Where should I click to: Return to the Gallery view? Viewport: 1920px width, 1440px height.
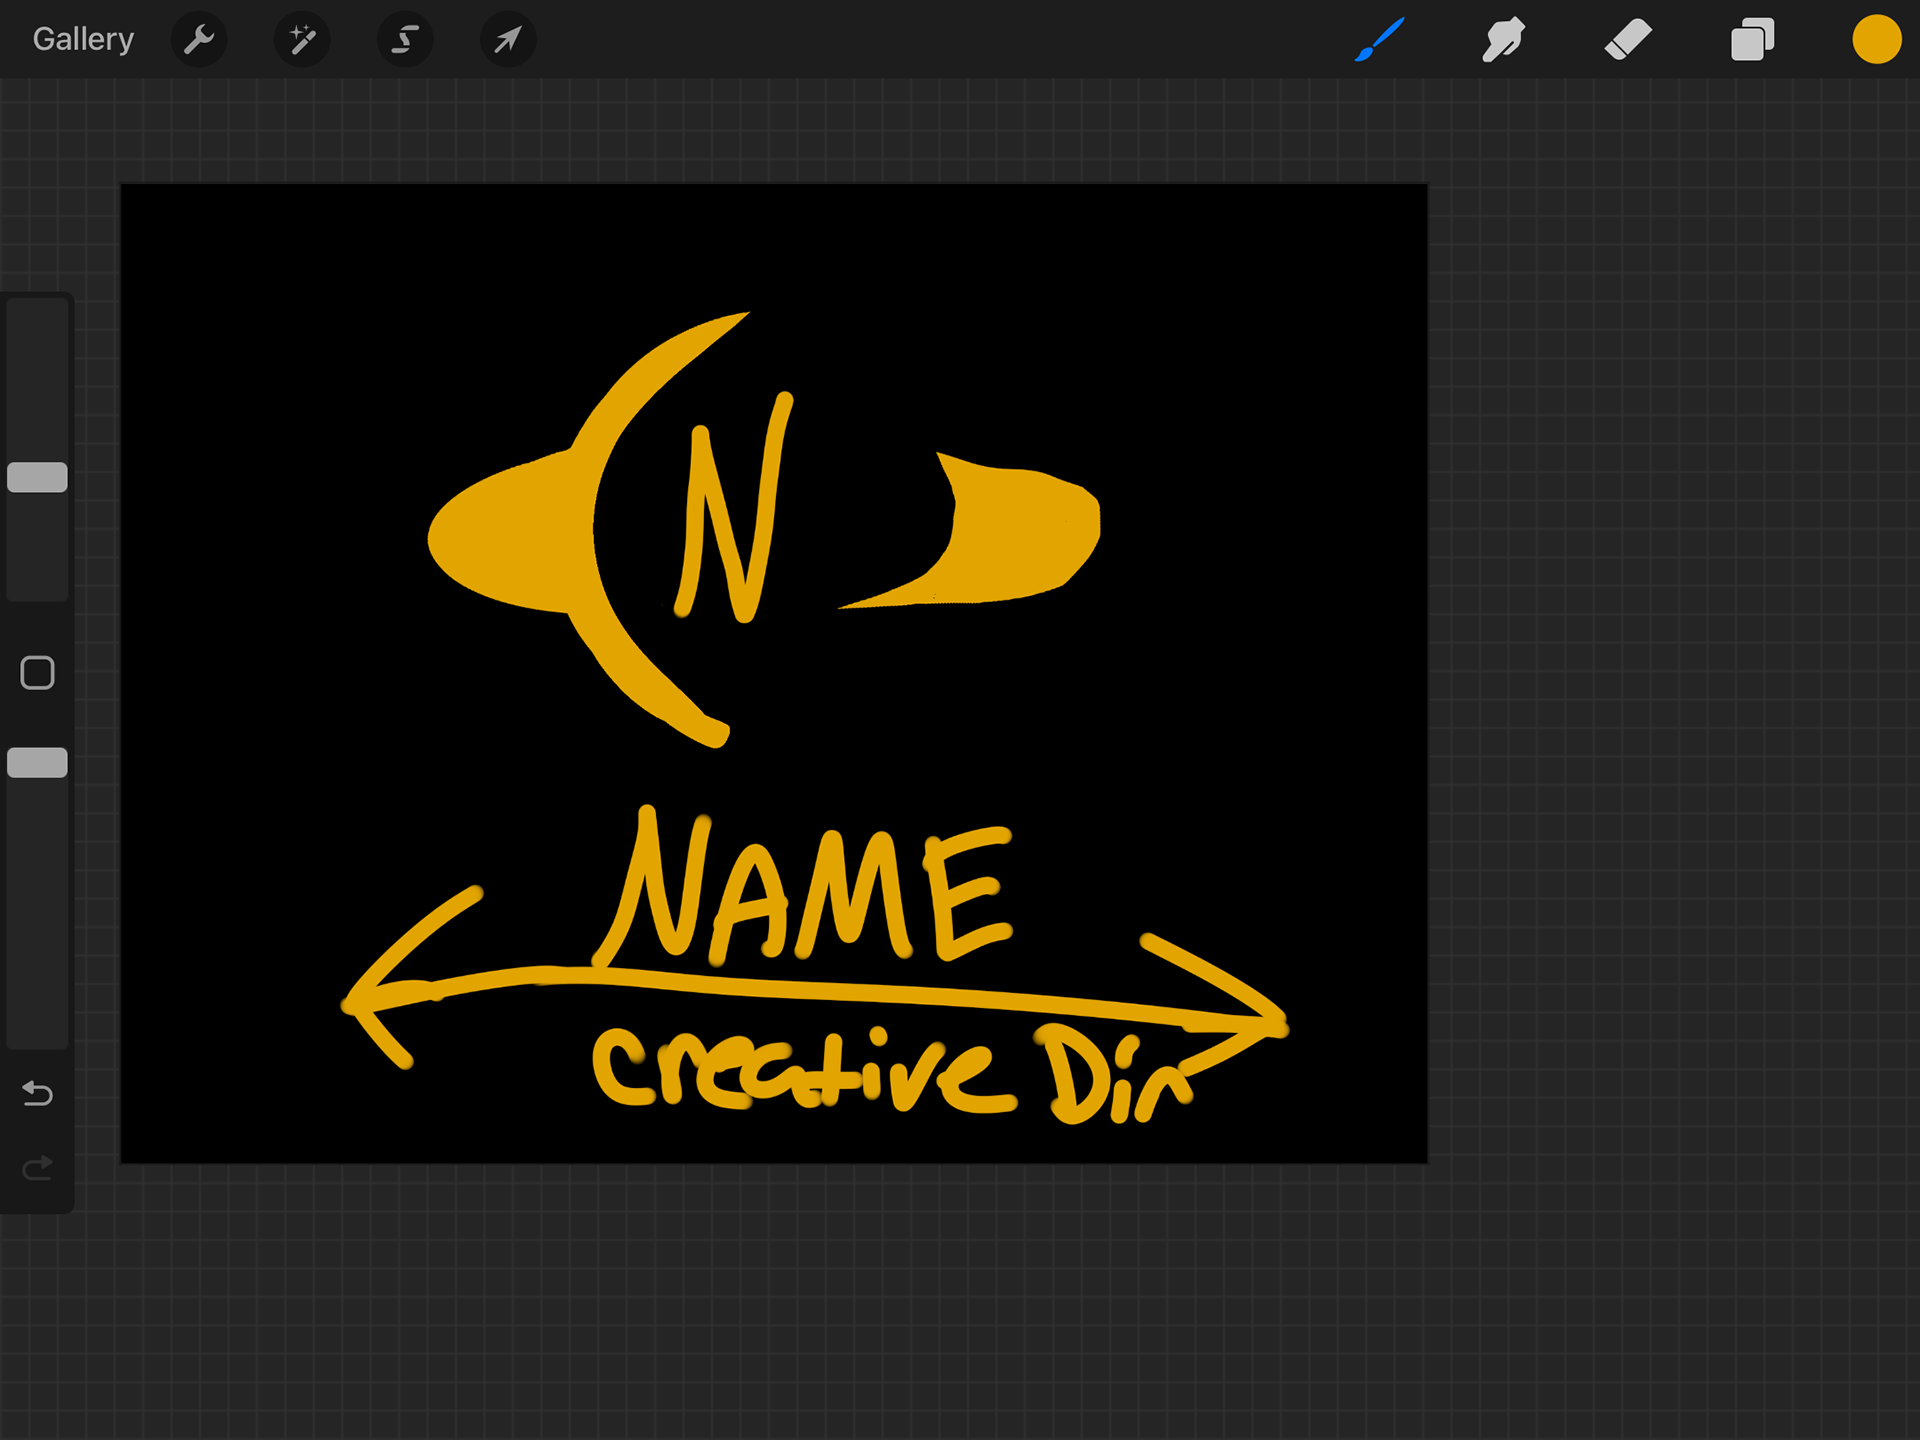pyautogui.click(x=83, y=39)
